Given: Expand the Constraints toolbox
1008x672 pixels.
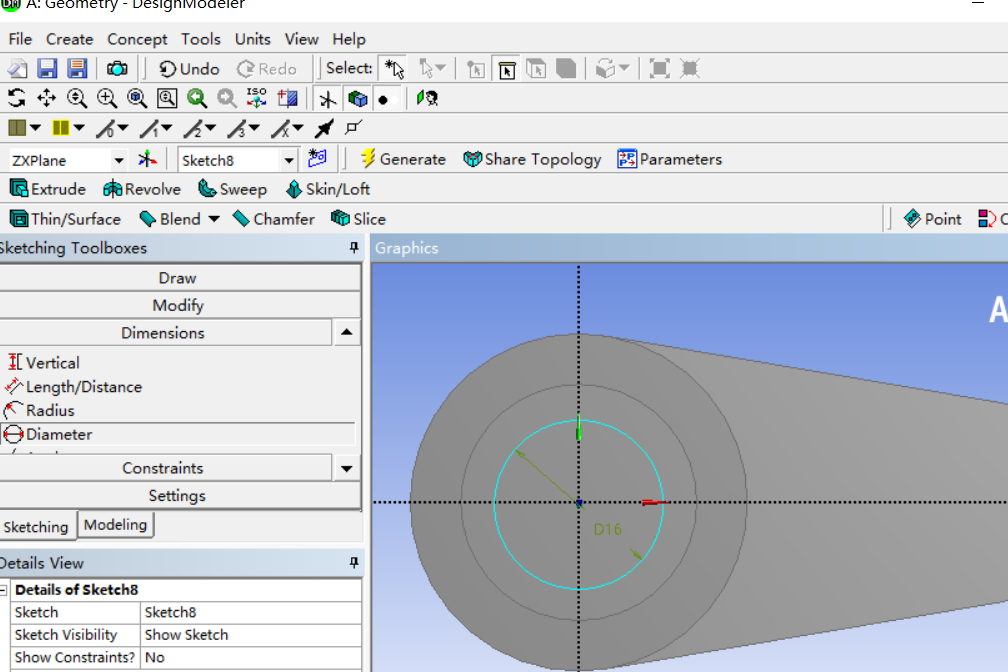Looking at the screenshot, I should 346,468.
